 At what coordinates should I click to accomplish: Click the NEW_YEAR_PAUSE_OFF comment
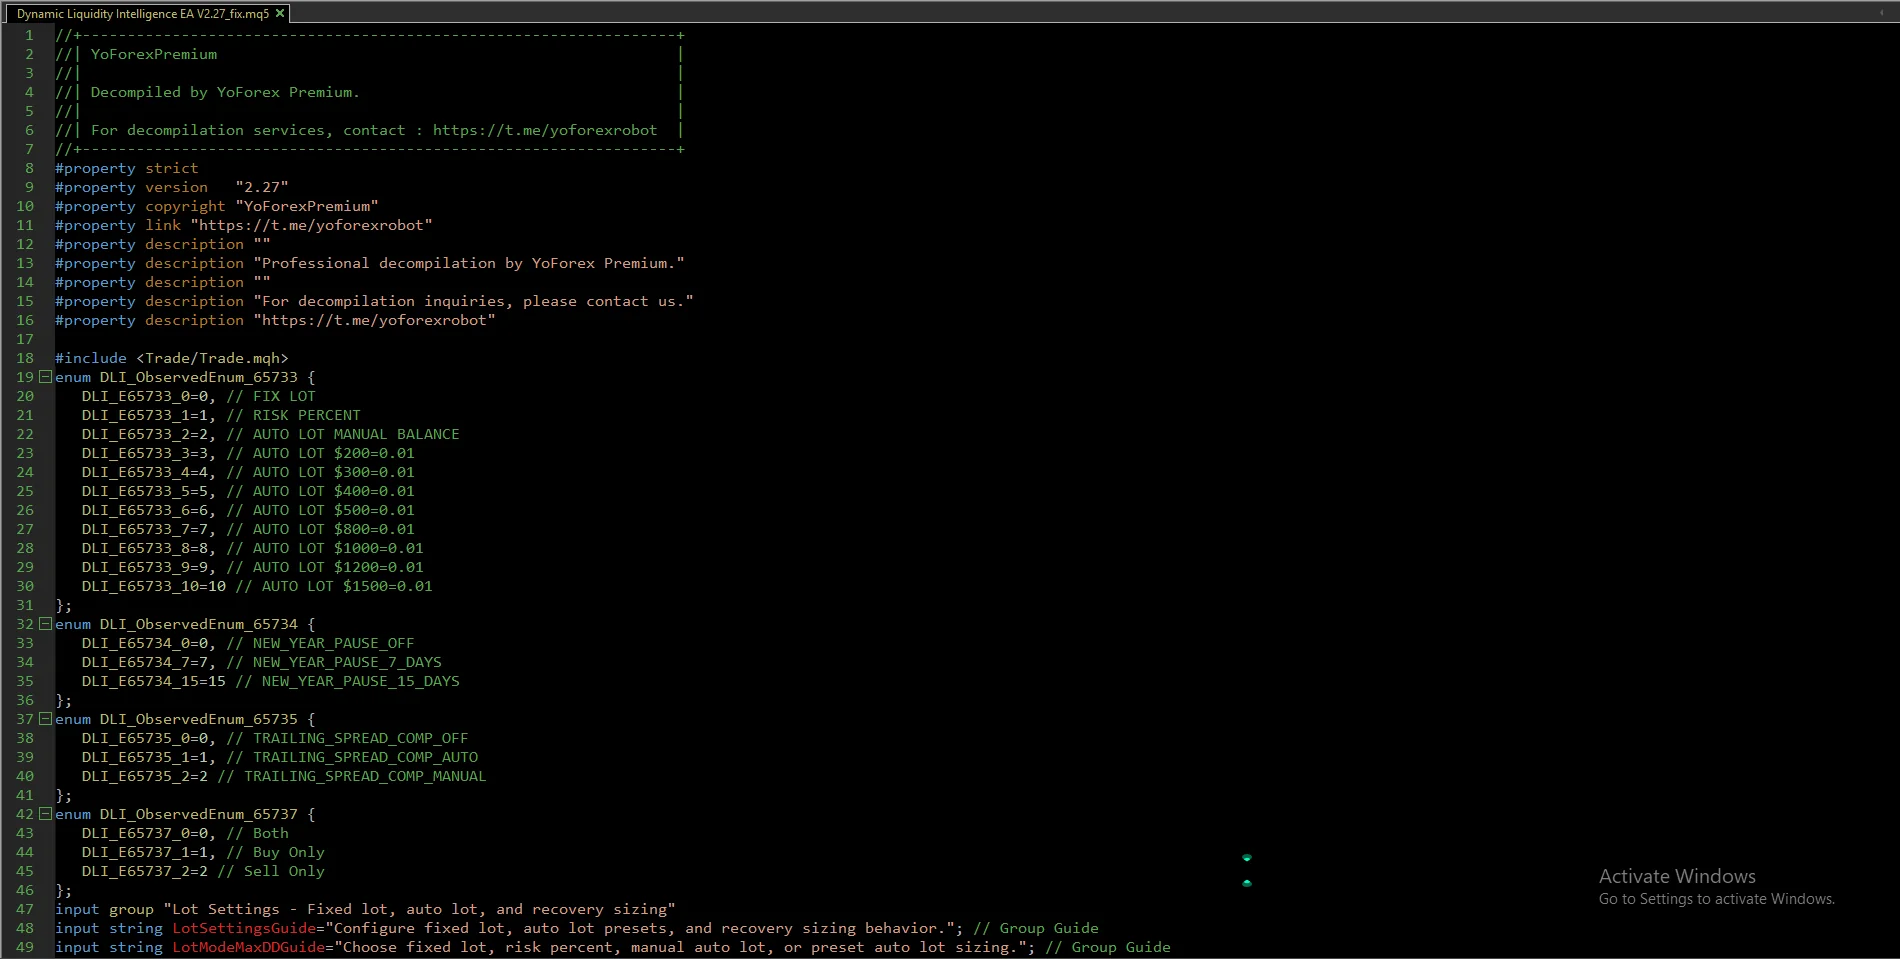point(320,643)
